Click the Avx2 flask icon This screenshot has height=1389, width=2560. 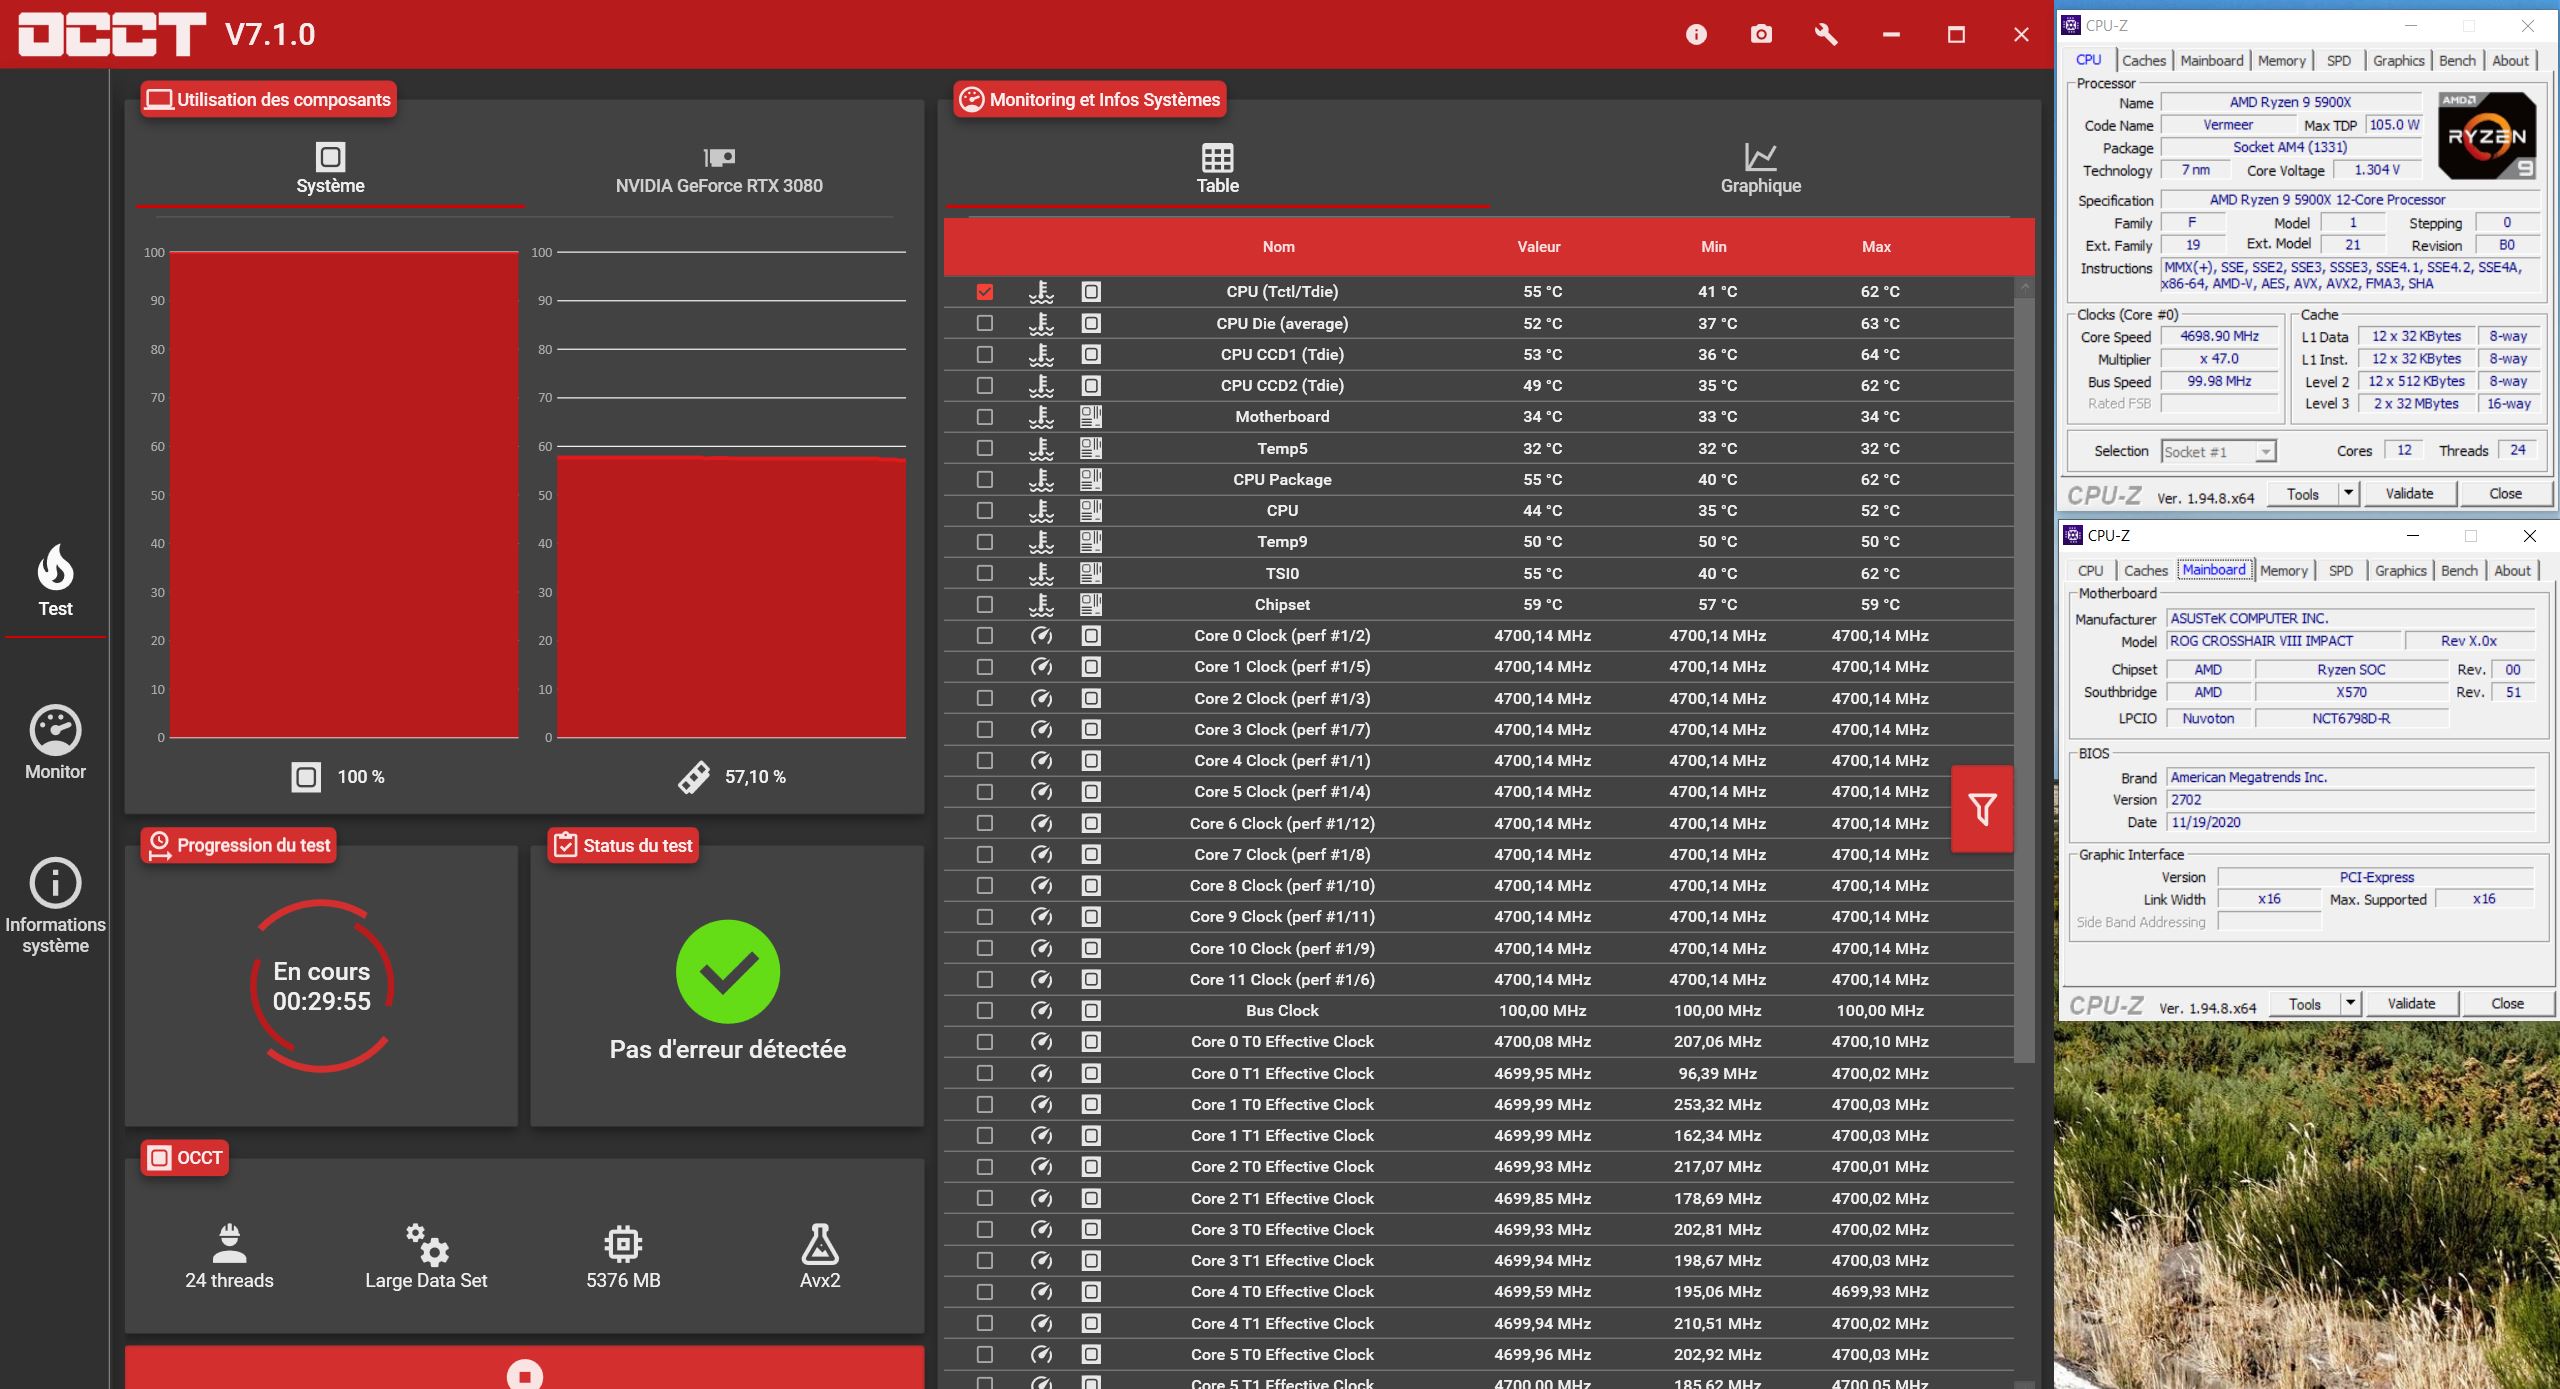[x=820, y=1243]
